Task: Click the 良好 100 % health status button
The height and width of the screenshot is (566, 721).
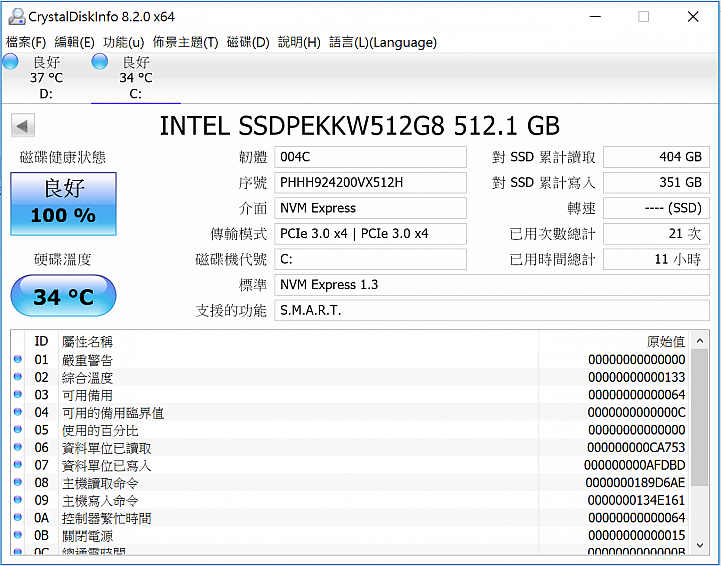Action: coord(63,204)
